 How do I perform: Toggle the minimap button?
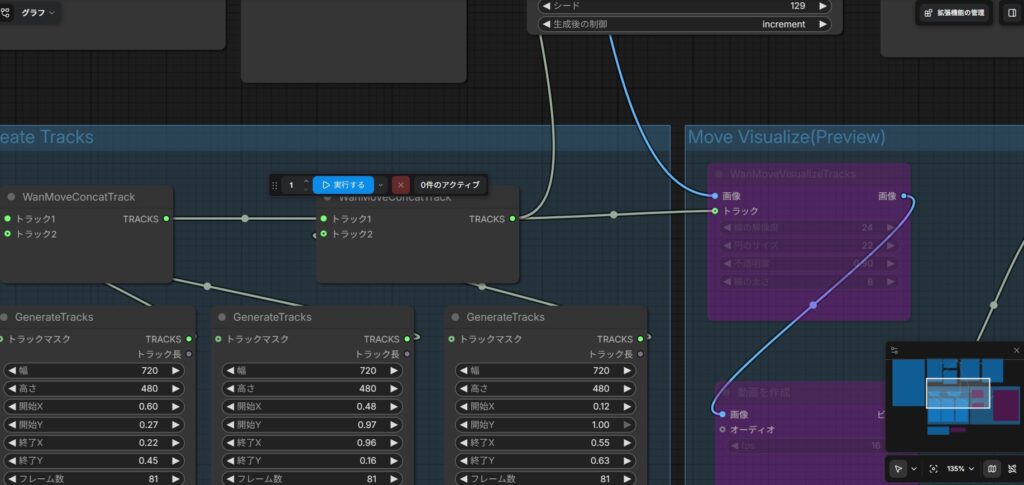991,468
